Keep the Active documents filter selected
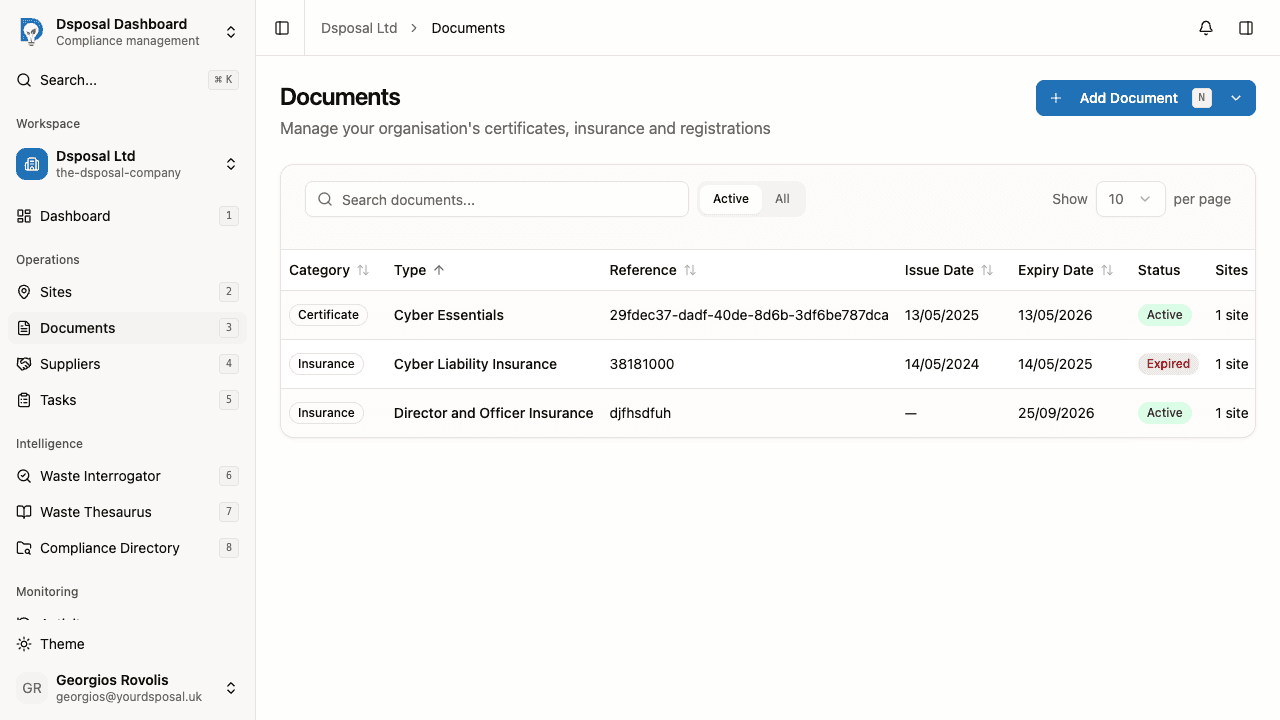1280x720 pixels. [731, 199]
